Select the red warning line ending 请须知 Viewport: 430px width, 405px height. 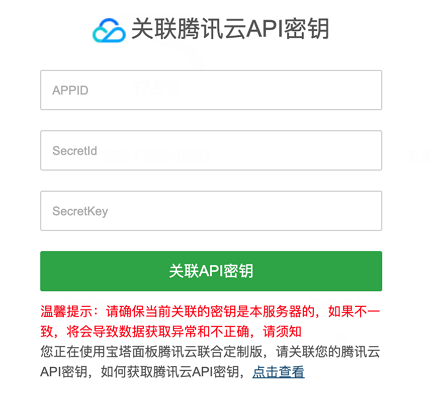[x=171, y=332]
